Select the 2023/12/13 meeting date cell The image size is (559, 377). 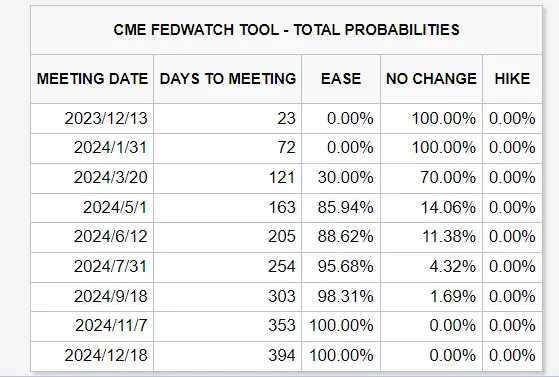[x=92, y=119]
